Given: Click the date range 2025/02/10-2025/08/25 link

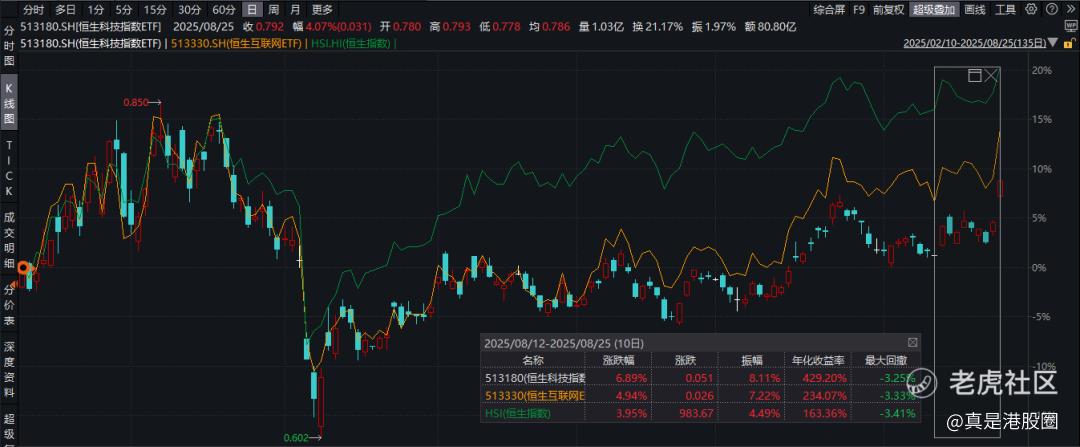Looking at the screenshot, I should 975,43.
